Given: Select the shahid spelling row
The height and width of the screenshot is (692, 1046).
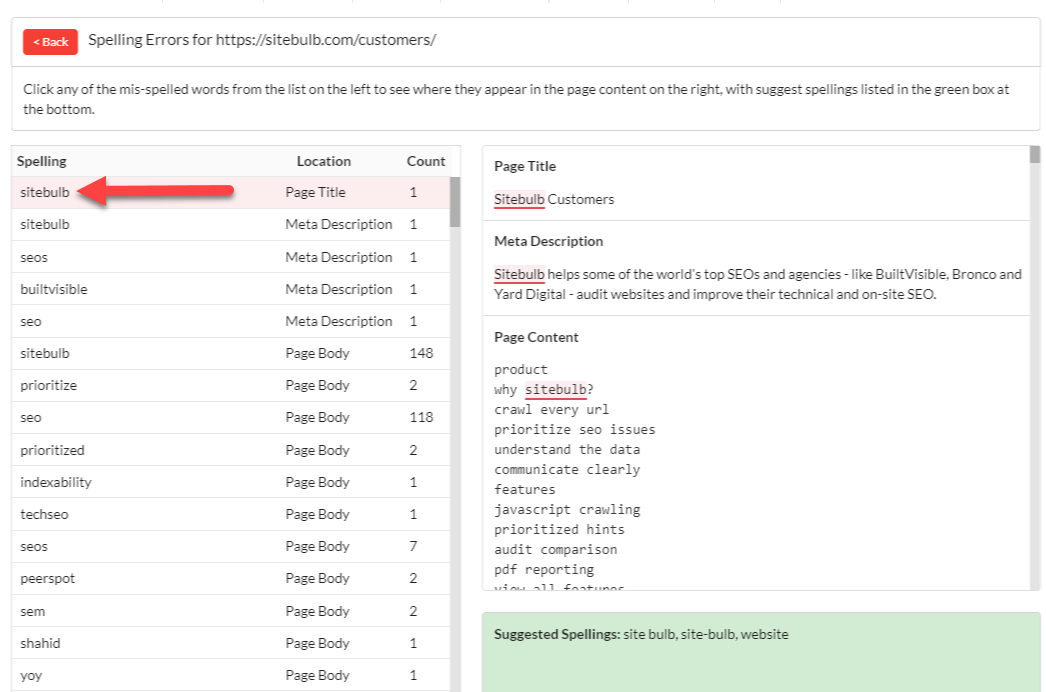Looking at the screenshot, I should [x=231, y=643].
